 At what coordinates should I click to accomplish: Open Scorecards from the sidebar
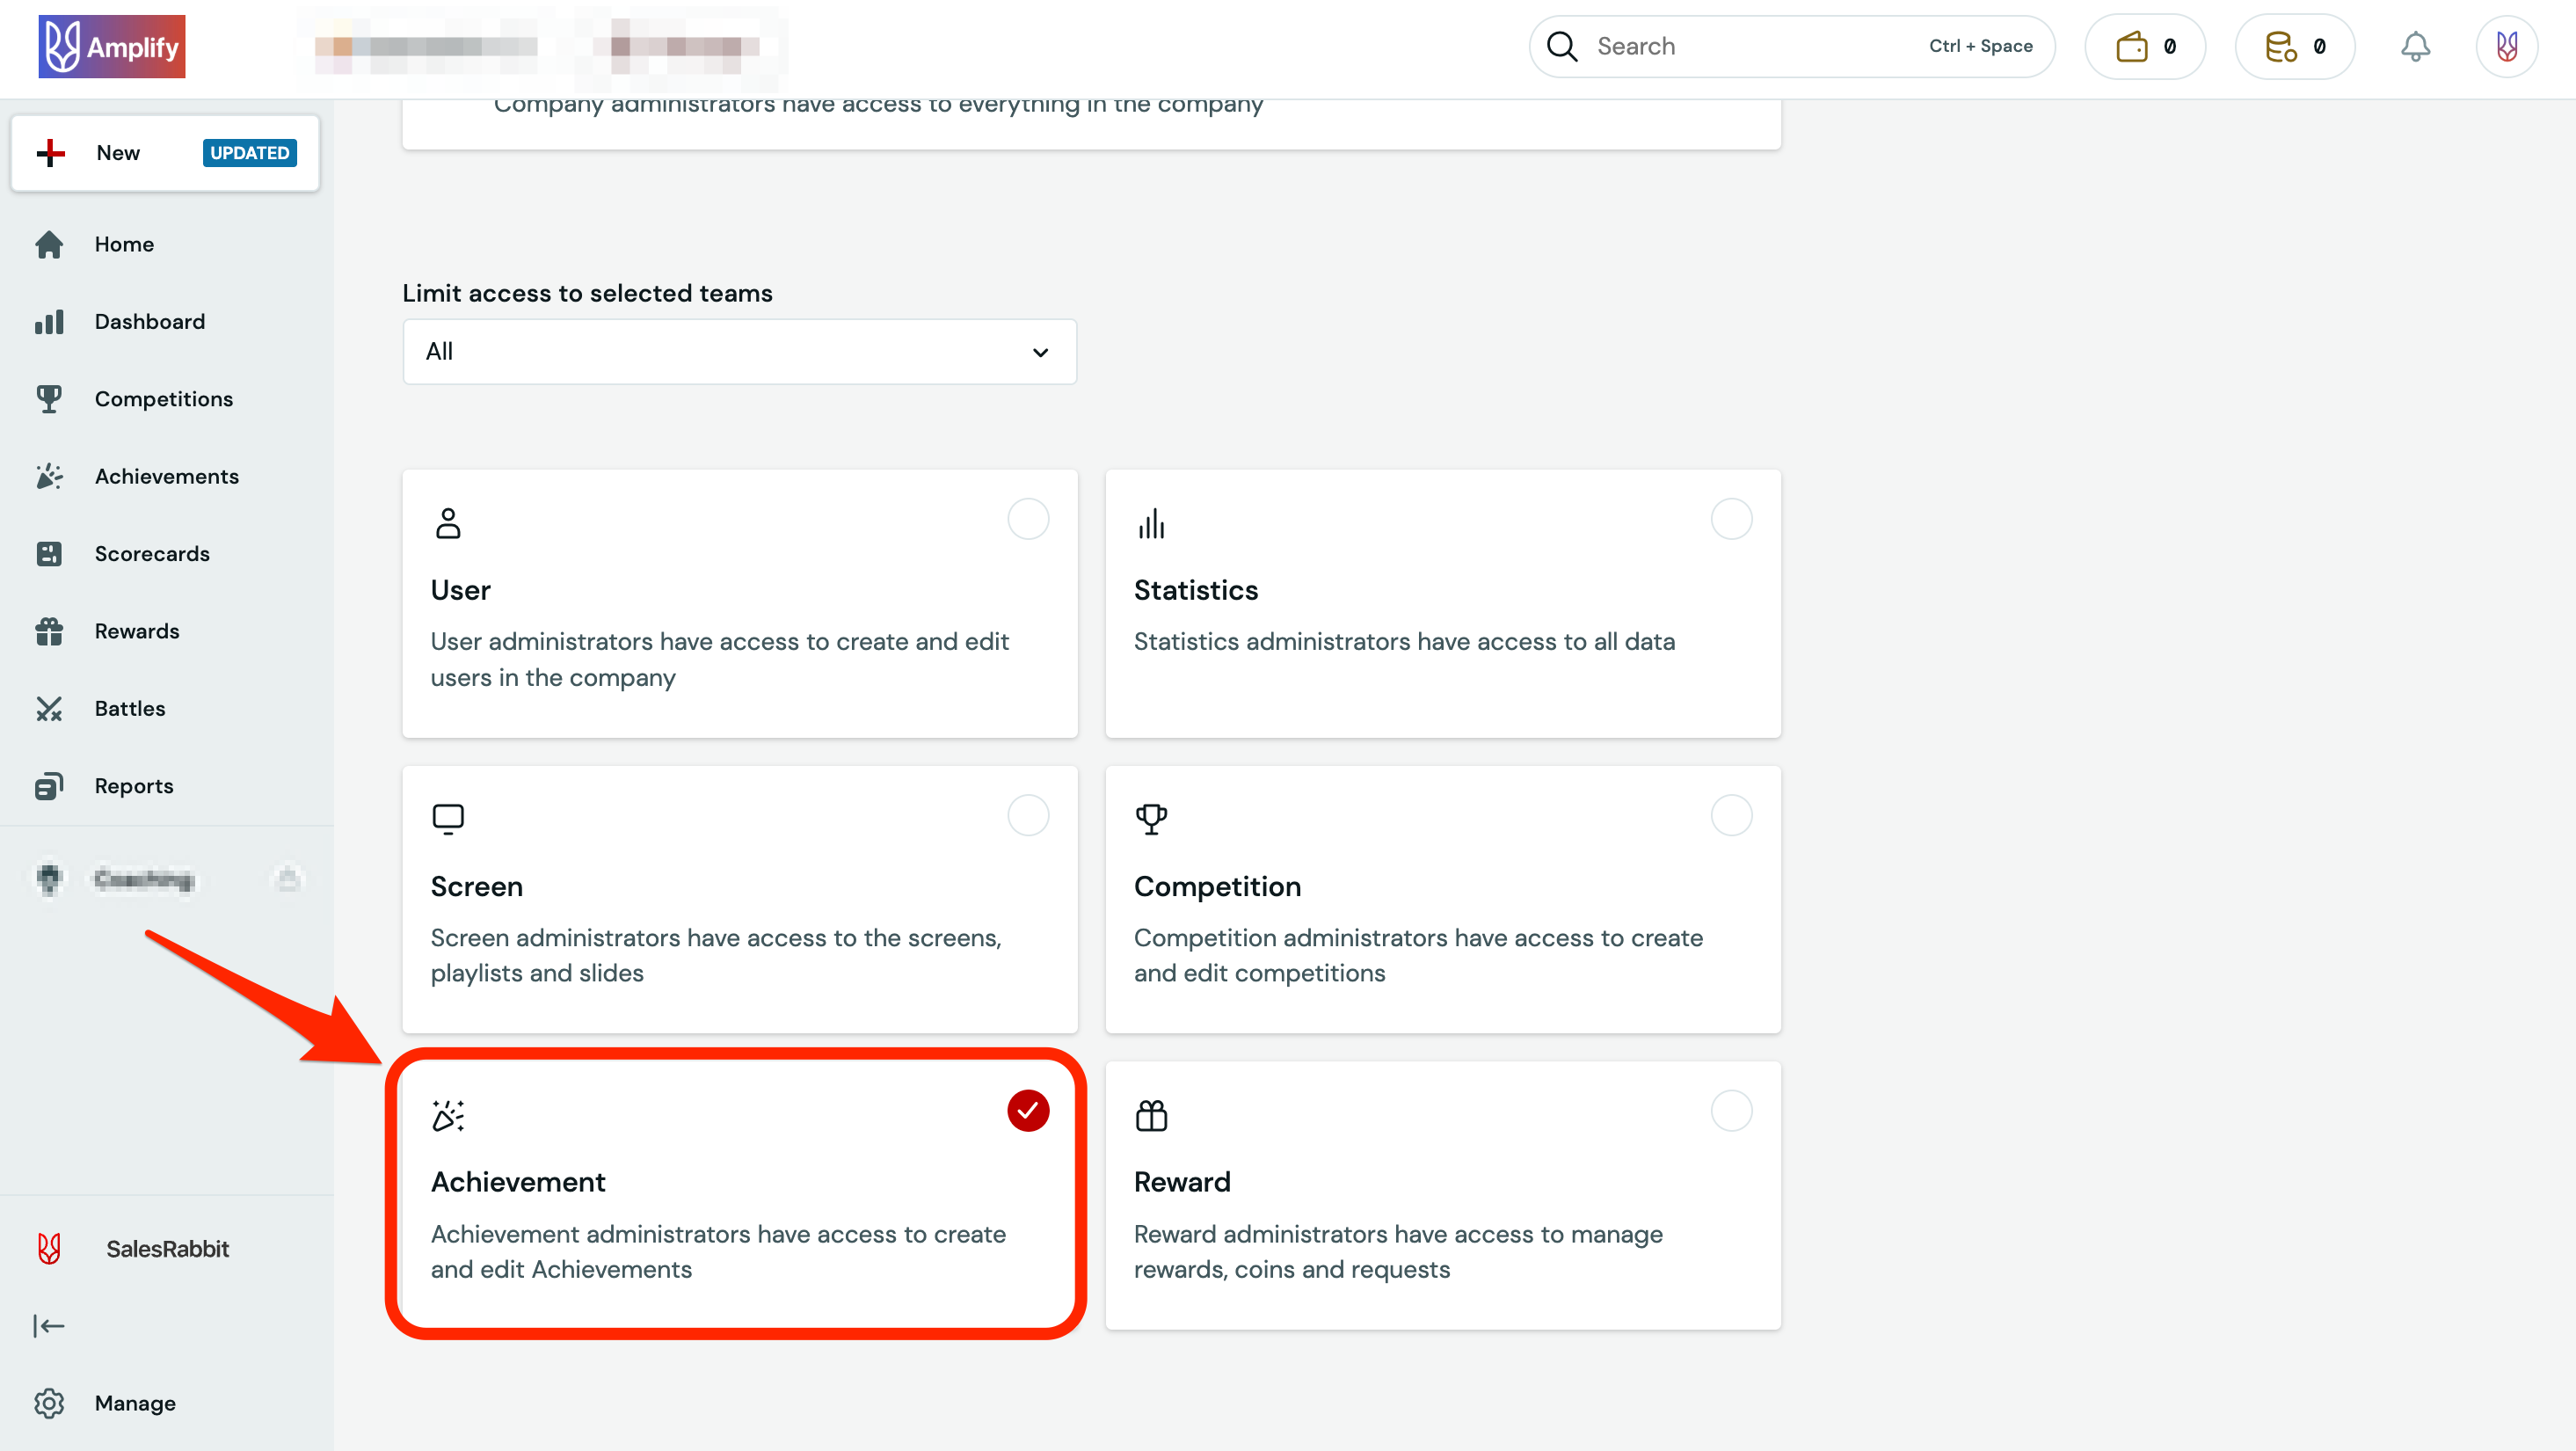(x=151, y=553)
